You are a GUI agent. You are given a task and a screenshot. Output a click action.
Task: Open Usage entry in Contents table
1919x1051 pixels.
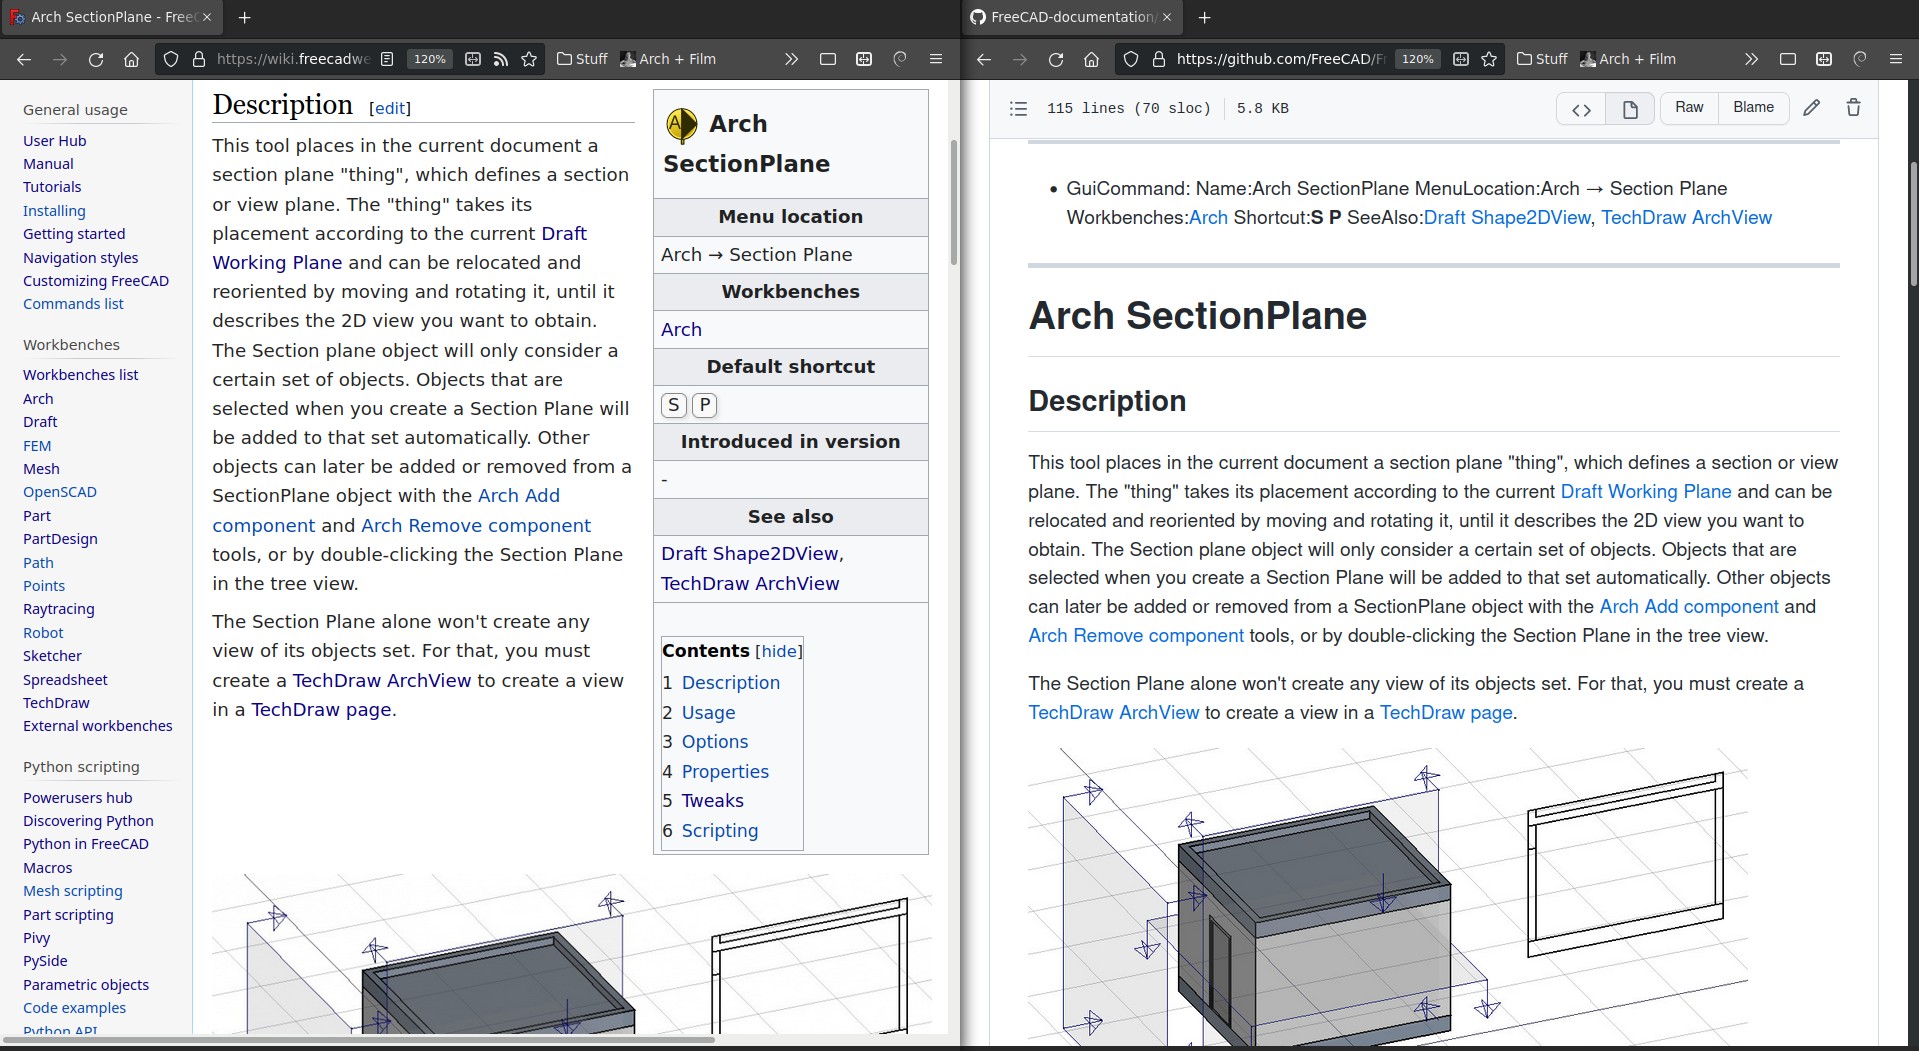(708, 713)
